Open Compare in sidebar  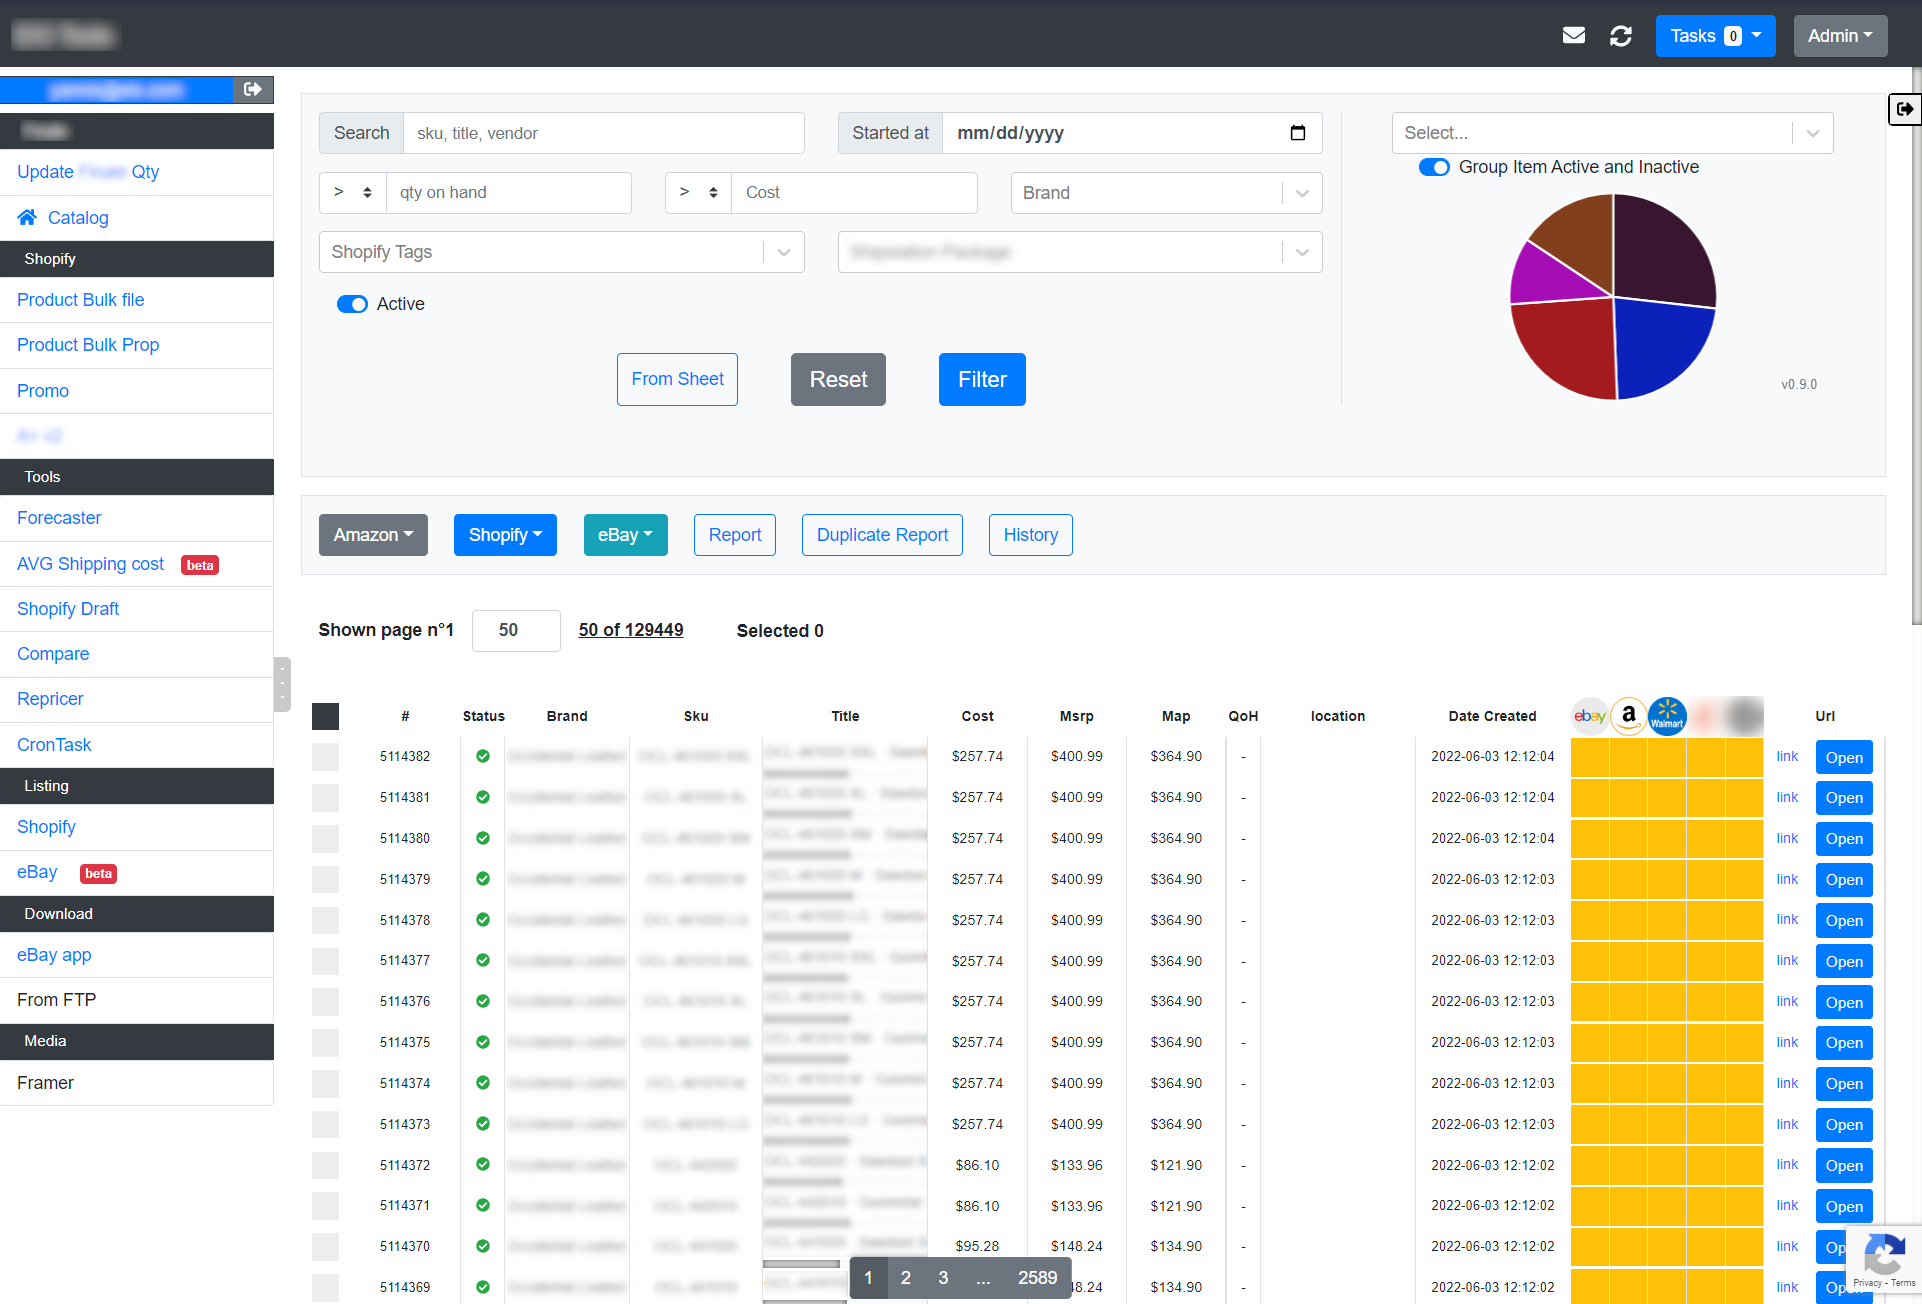coord(53,654)
